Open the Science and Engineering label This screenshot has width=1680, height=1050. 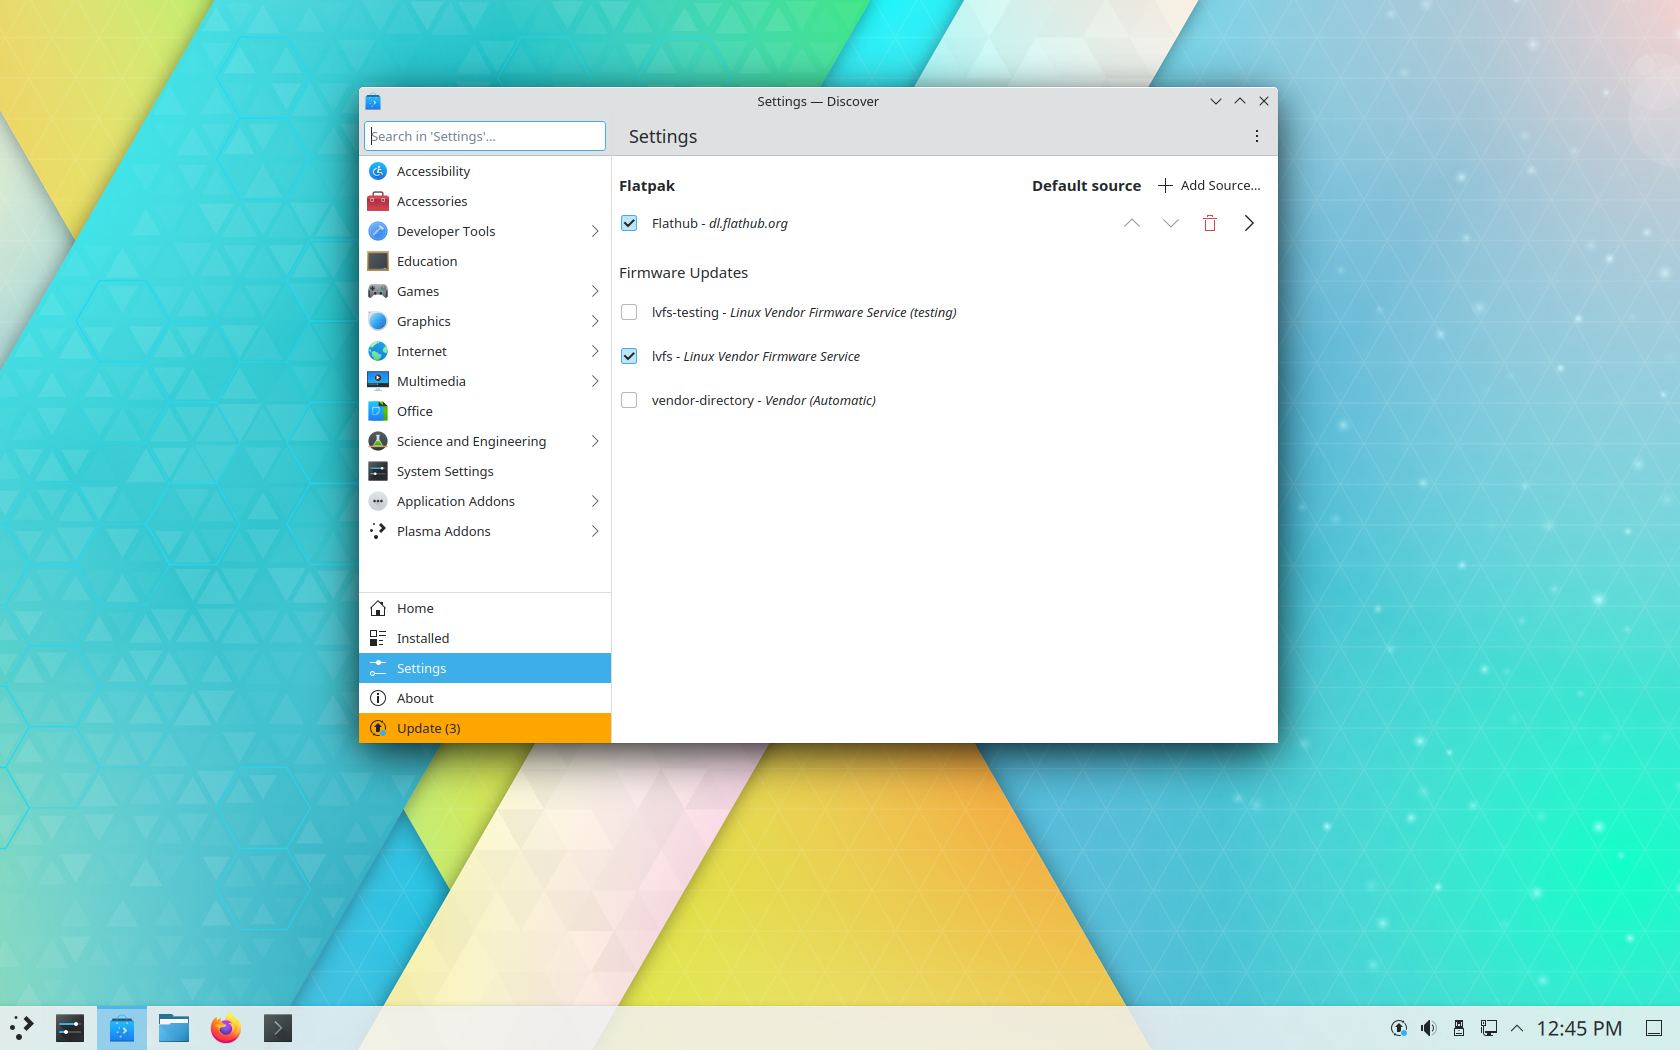[x=471, y=441]
